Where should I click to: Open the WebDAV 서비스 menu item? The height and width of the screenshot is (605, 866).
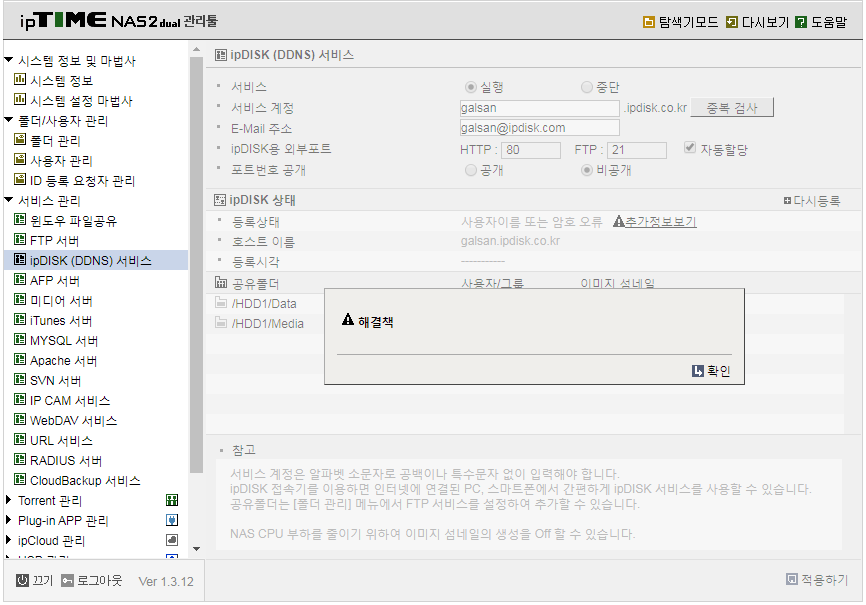(x=73, y=420)
